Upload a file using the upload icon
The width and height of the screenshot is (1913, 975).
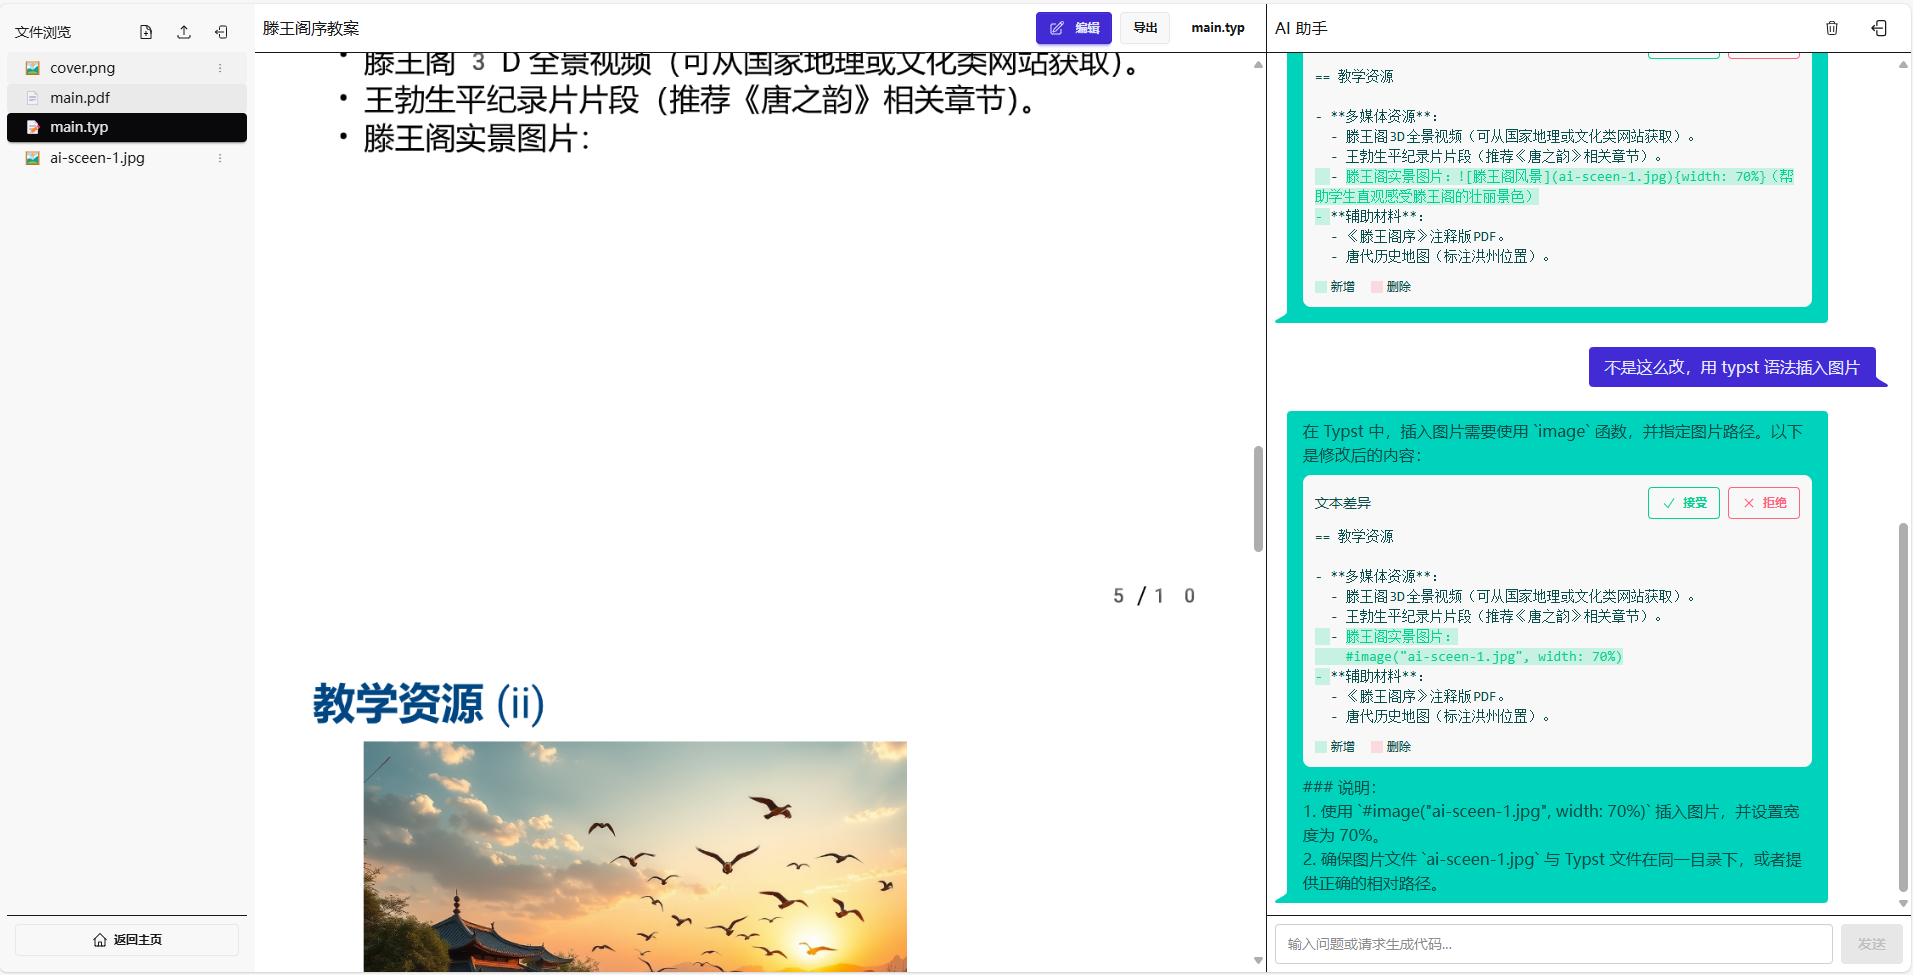[x=183, y=31]
